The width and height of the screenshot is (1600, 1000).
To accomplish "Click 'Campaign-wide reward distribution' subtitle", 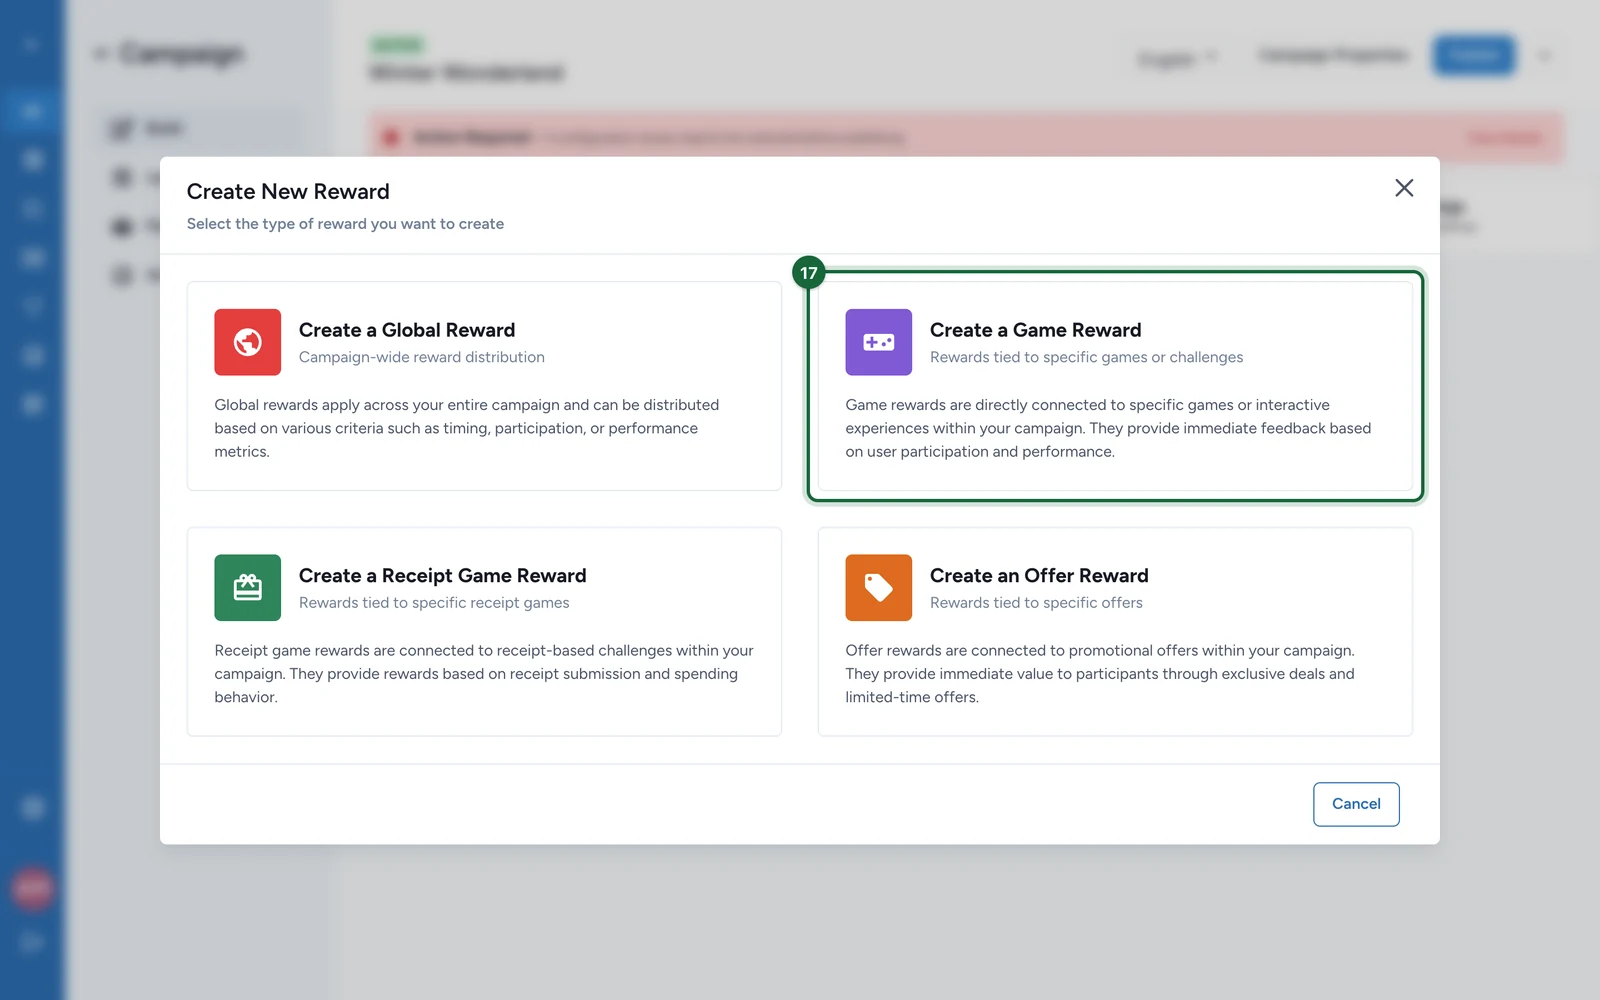I will [x=422, y=357].
